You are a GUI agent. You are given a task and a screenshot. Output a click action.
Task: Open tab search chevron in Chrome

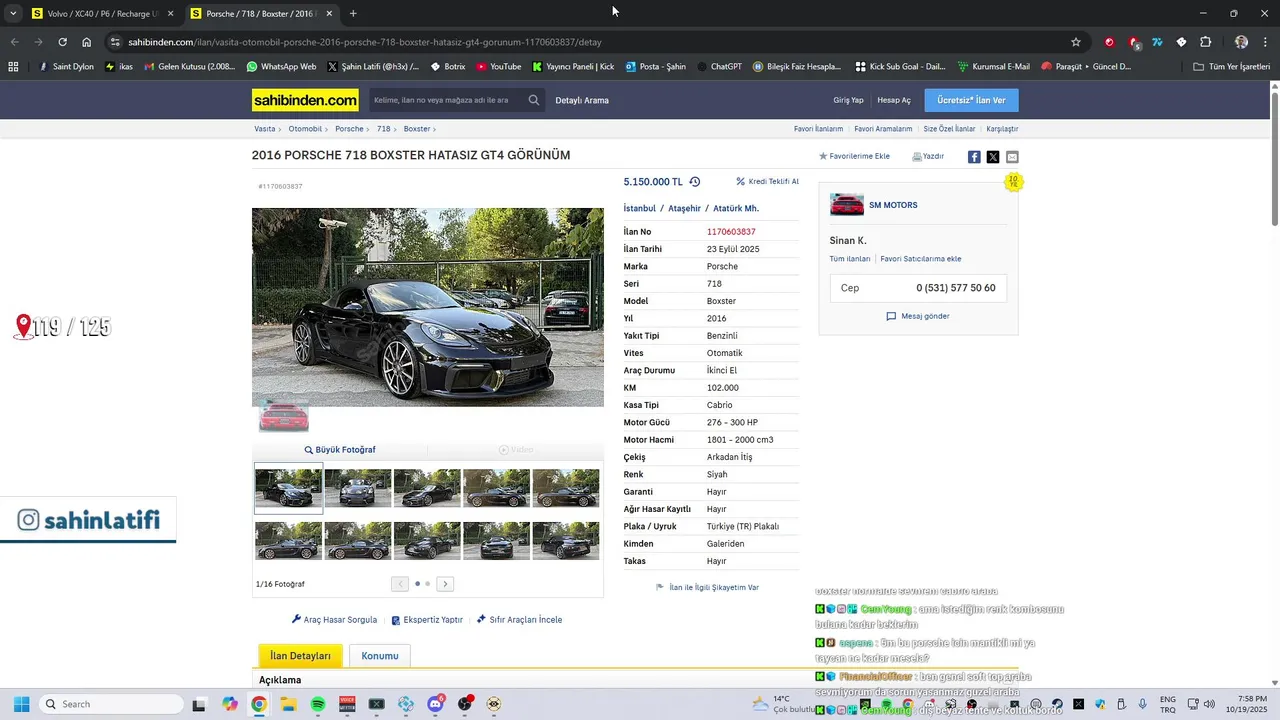click(13, 14)
